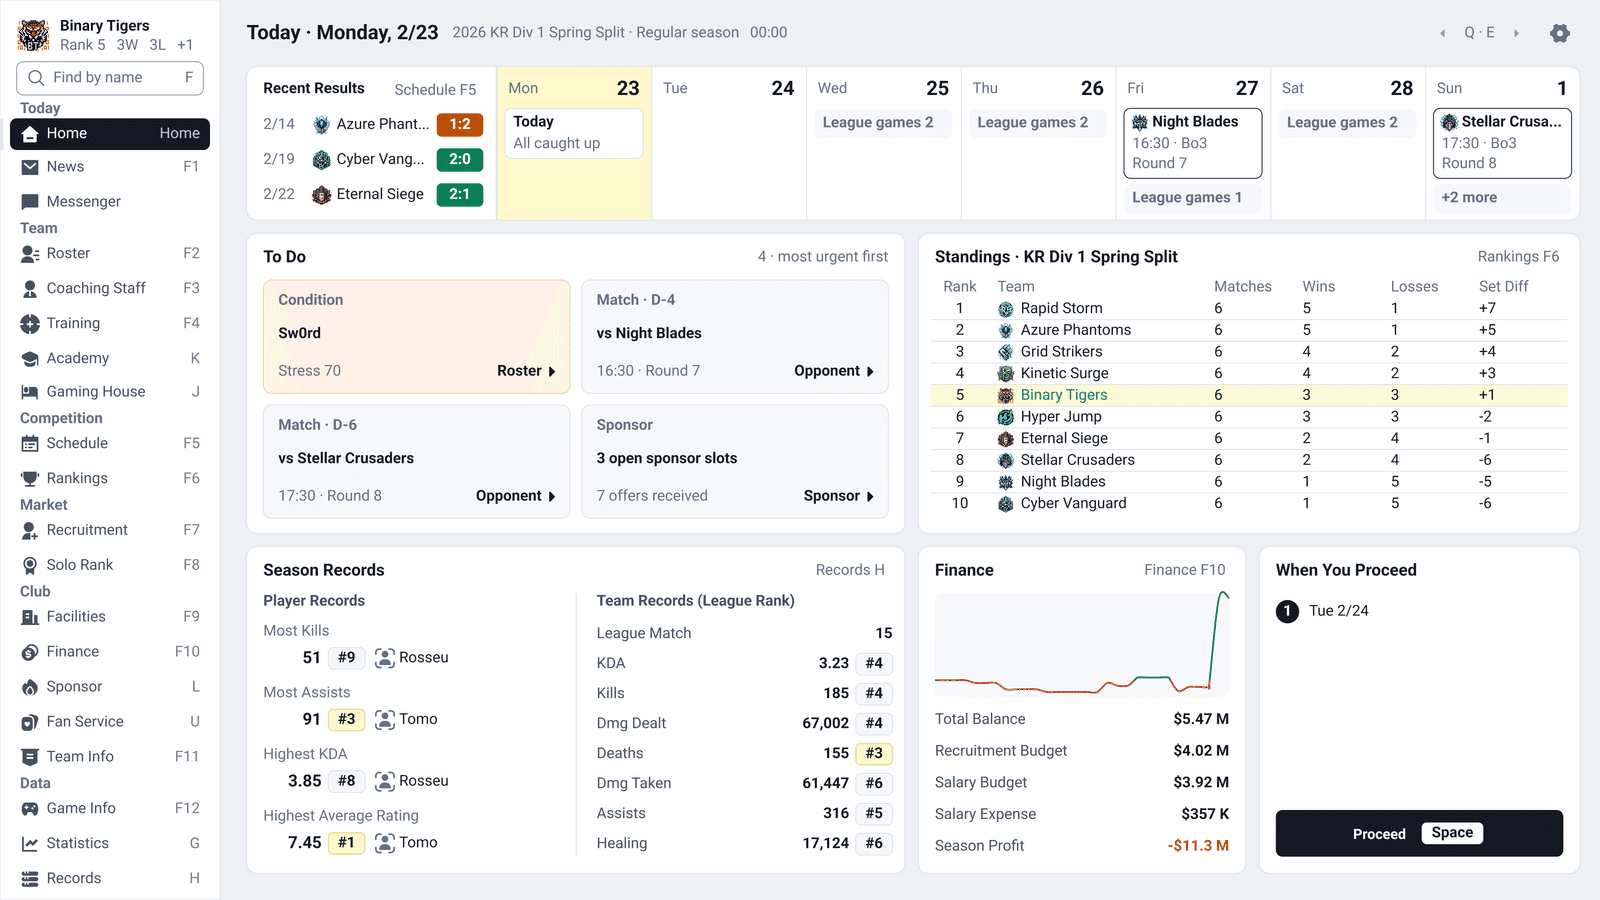Open settings gear icon
Screen dimensions: 1600x900
[1560, 33]
